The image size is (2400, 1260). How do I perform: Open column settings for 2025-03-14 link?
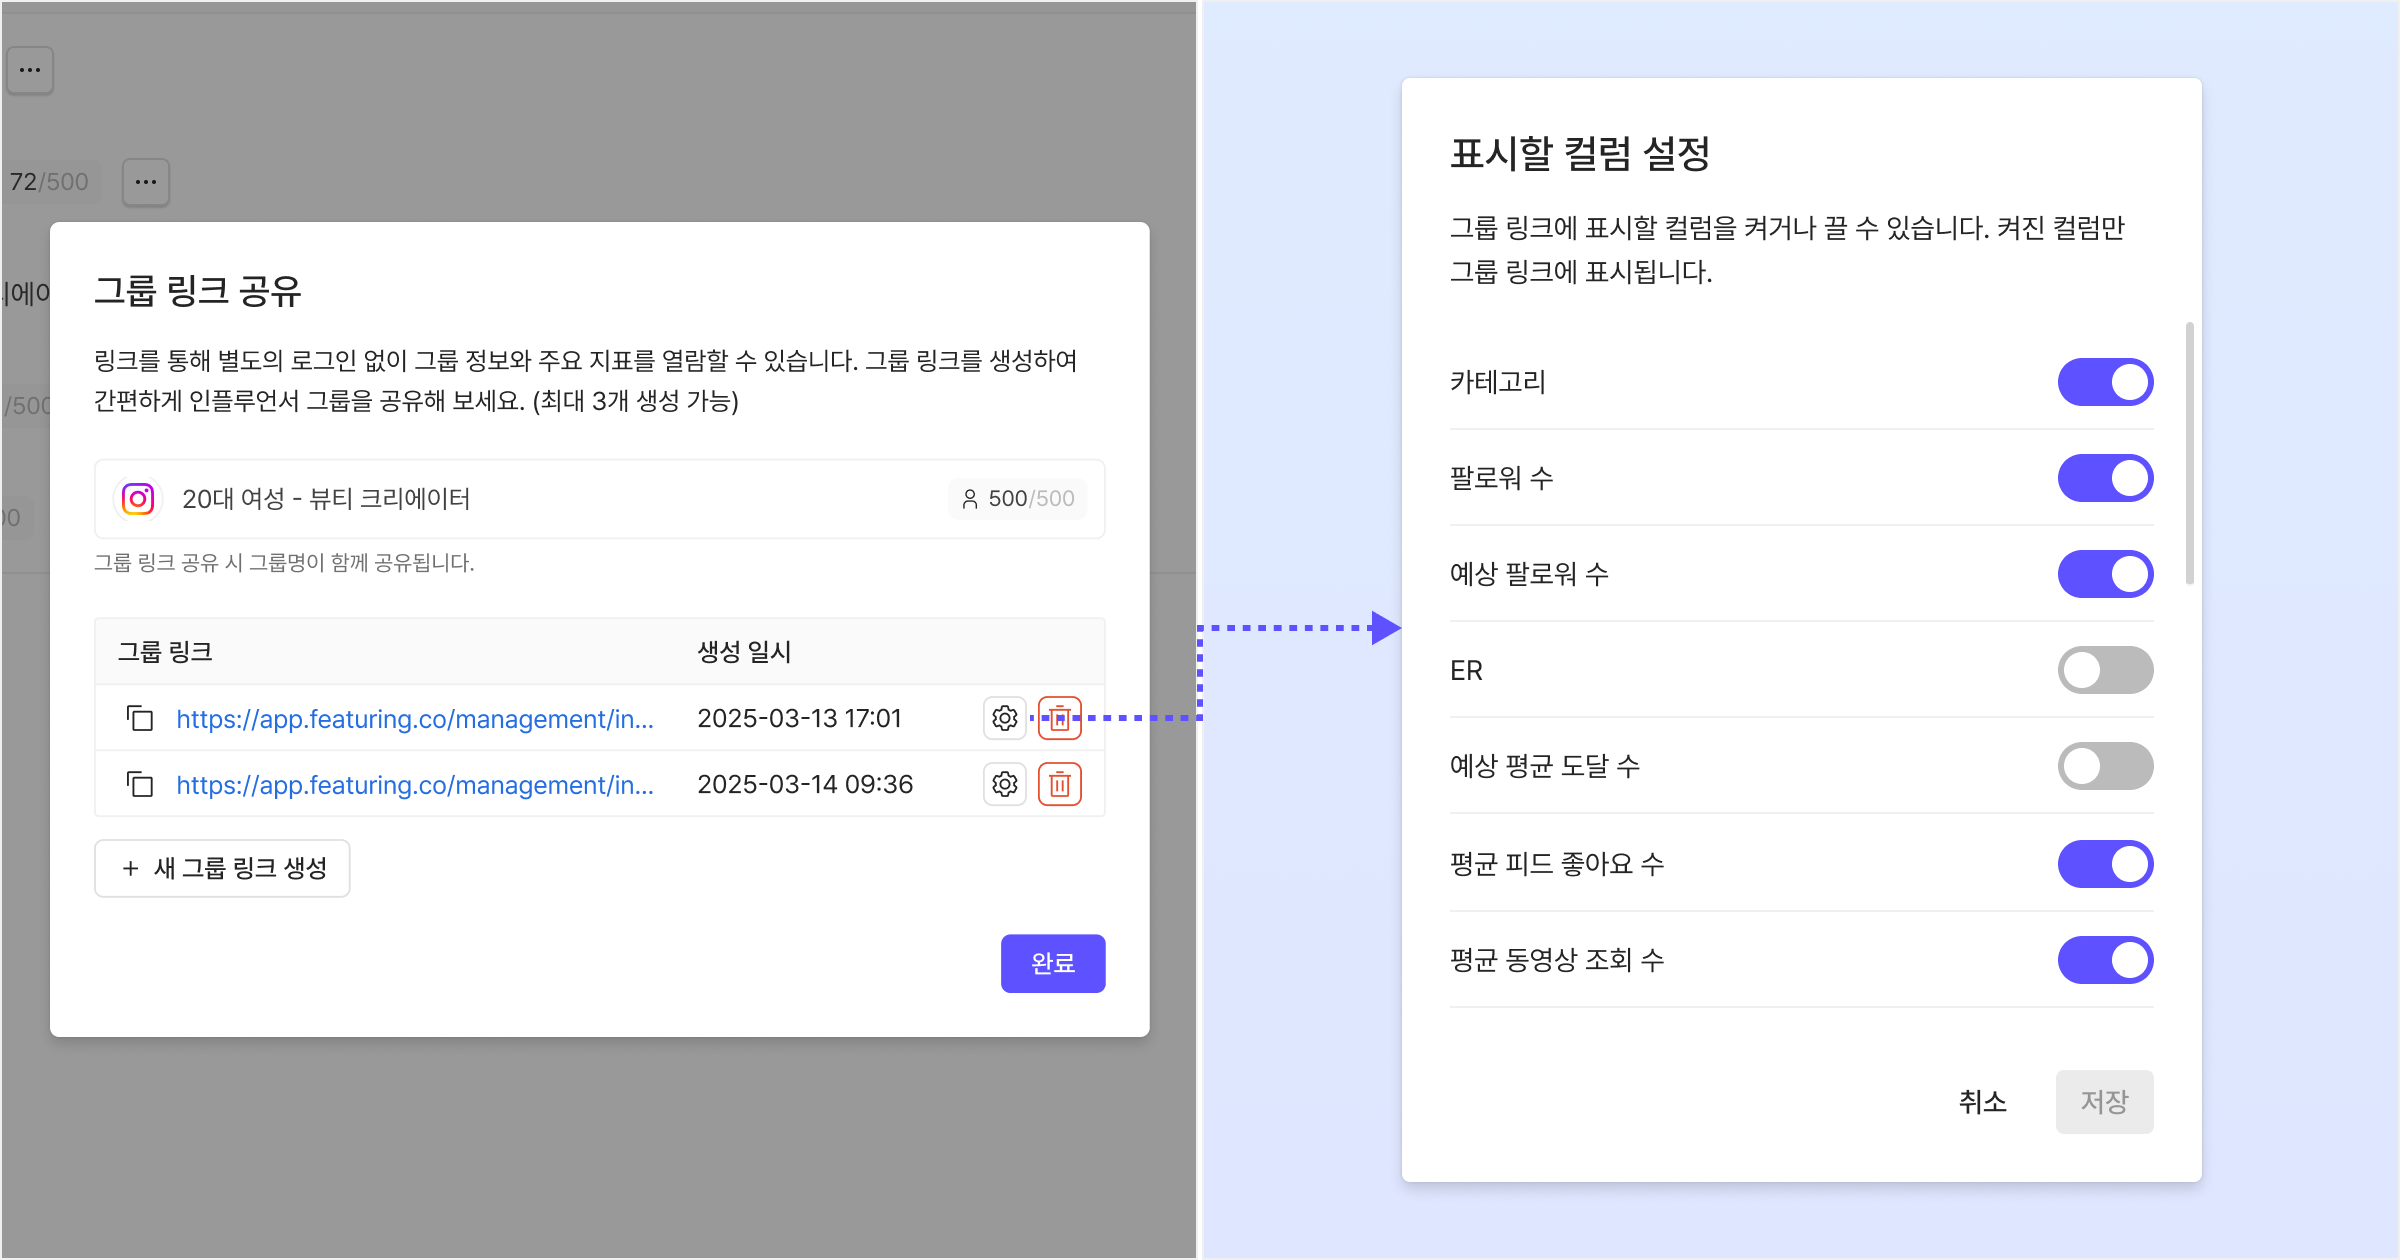coord(1004,784)
